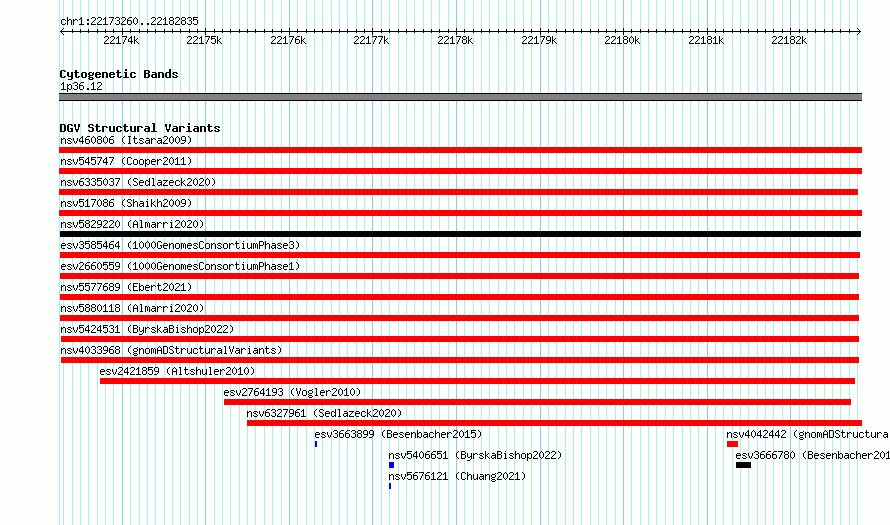
Task: Select the short red bar below nsv4042442
Action: 732,444
